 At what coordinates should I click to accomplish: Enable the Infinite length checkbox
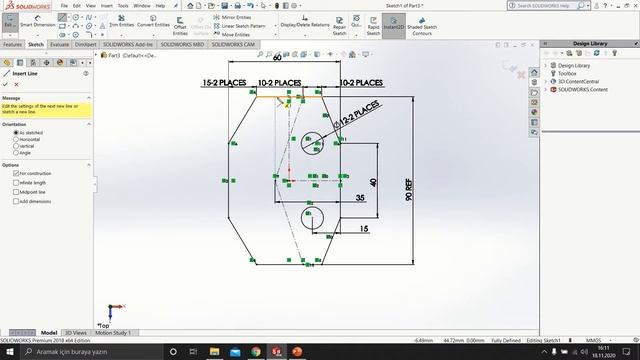tap(16, 182)
